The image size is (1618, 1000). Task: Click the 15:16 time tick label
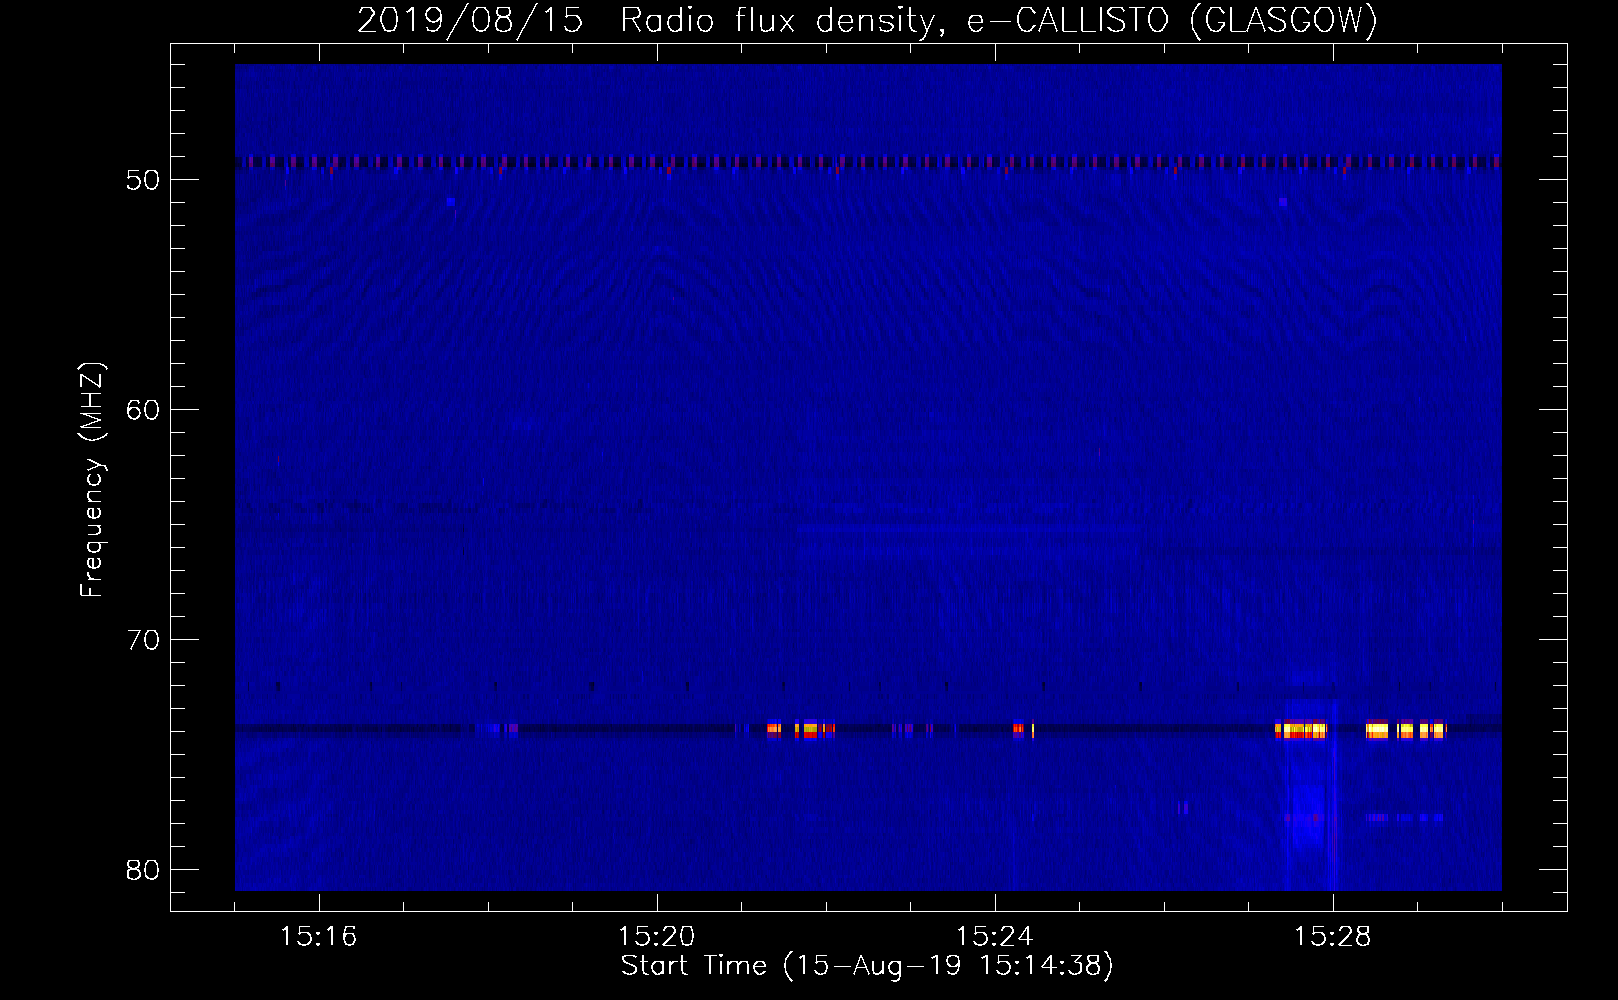pyautogui.click(x=319, y=937)
